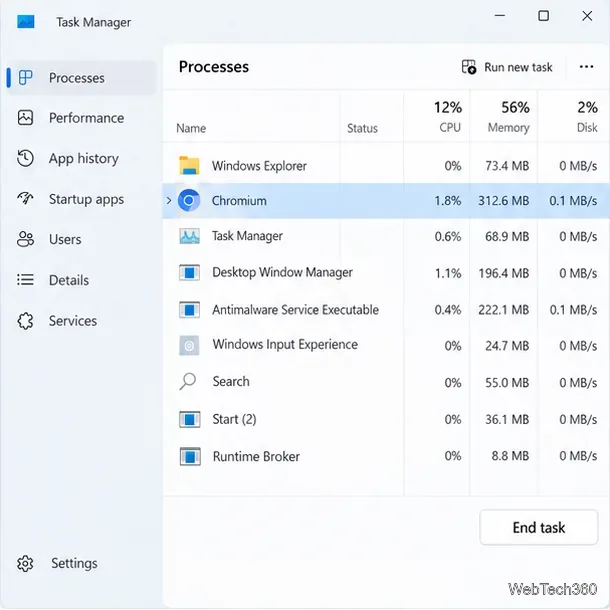610x610 pixels.
Task: Select the Windows Explorer process name
Action: [259, 166]
